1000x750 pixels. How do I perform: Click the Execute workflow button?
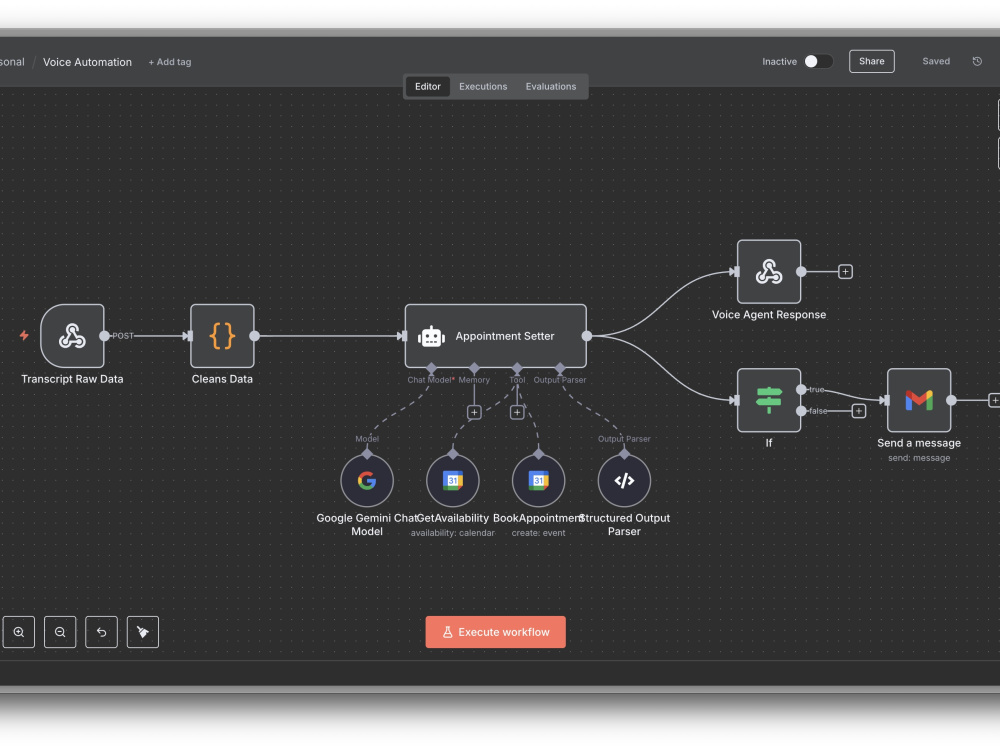tap(496, 632)
